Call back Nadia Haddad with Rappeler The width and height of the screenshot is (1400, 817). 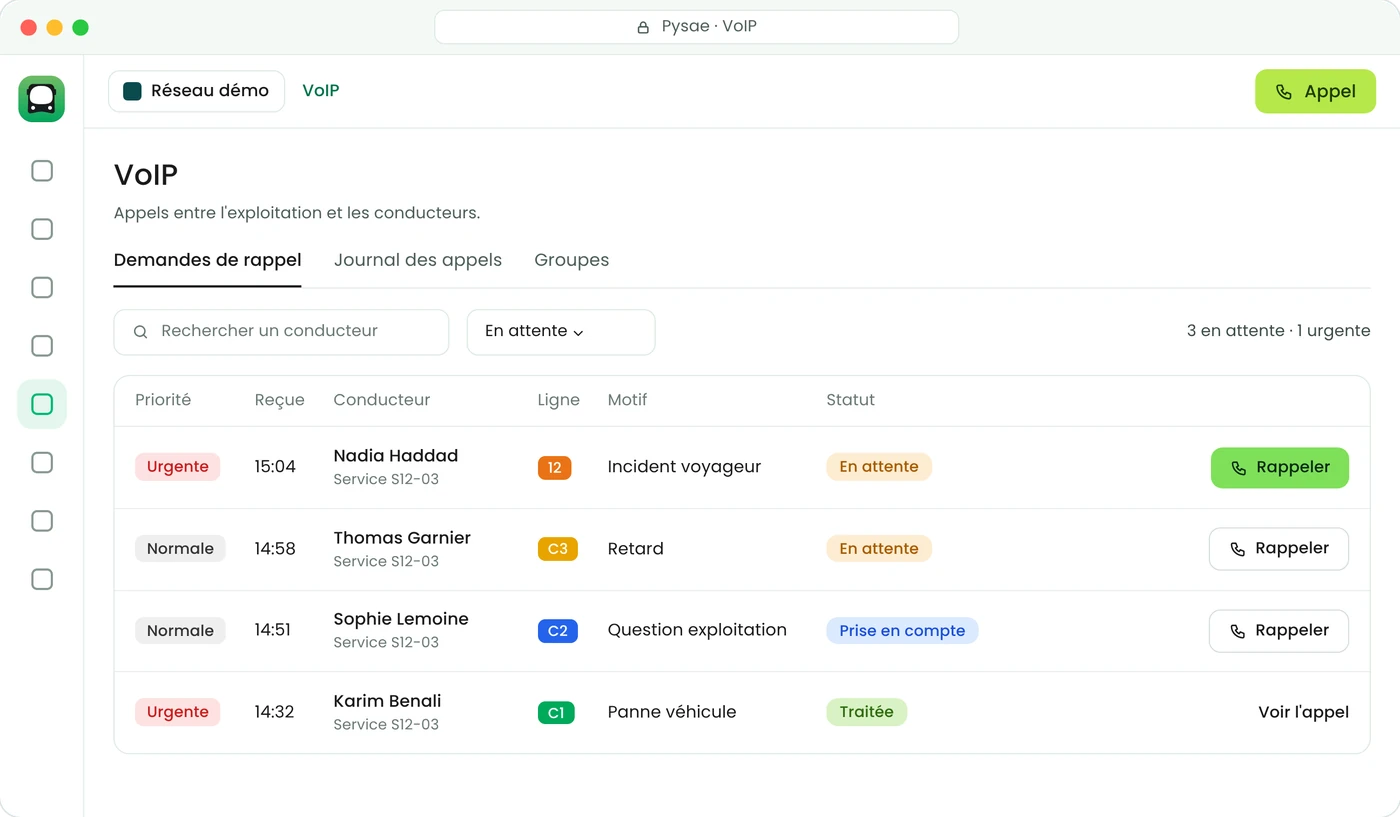[x=1279, y=468]
